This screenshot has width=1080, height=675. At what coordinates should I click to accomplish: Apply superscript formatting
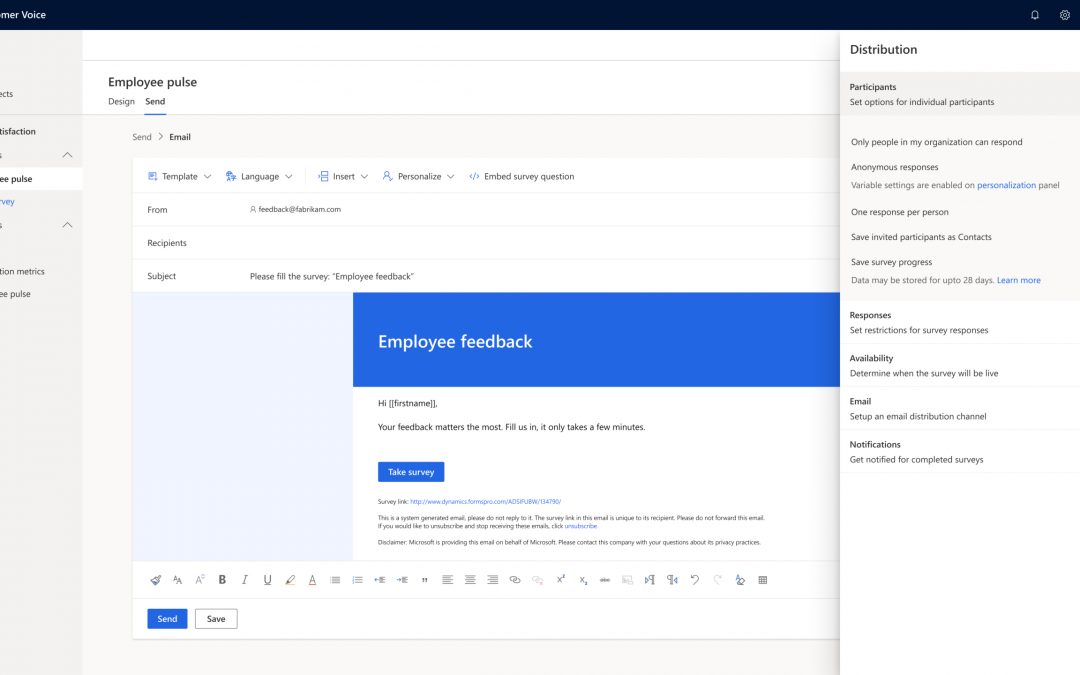coord(561,579)
